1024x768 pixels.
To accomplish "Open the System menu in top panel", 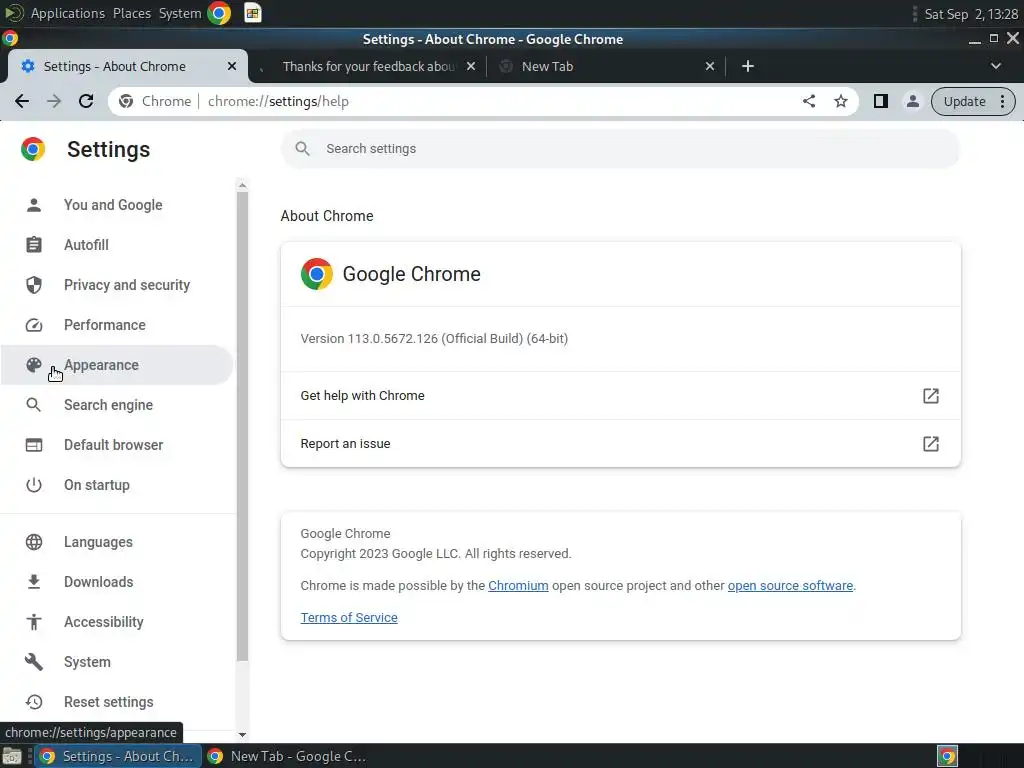I will 180,13.
